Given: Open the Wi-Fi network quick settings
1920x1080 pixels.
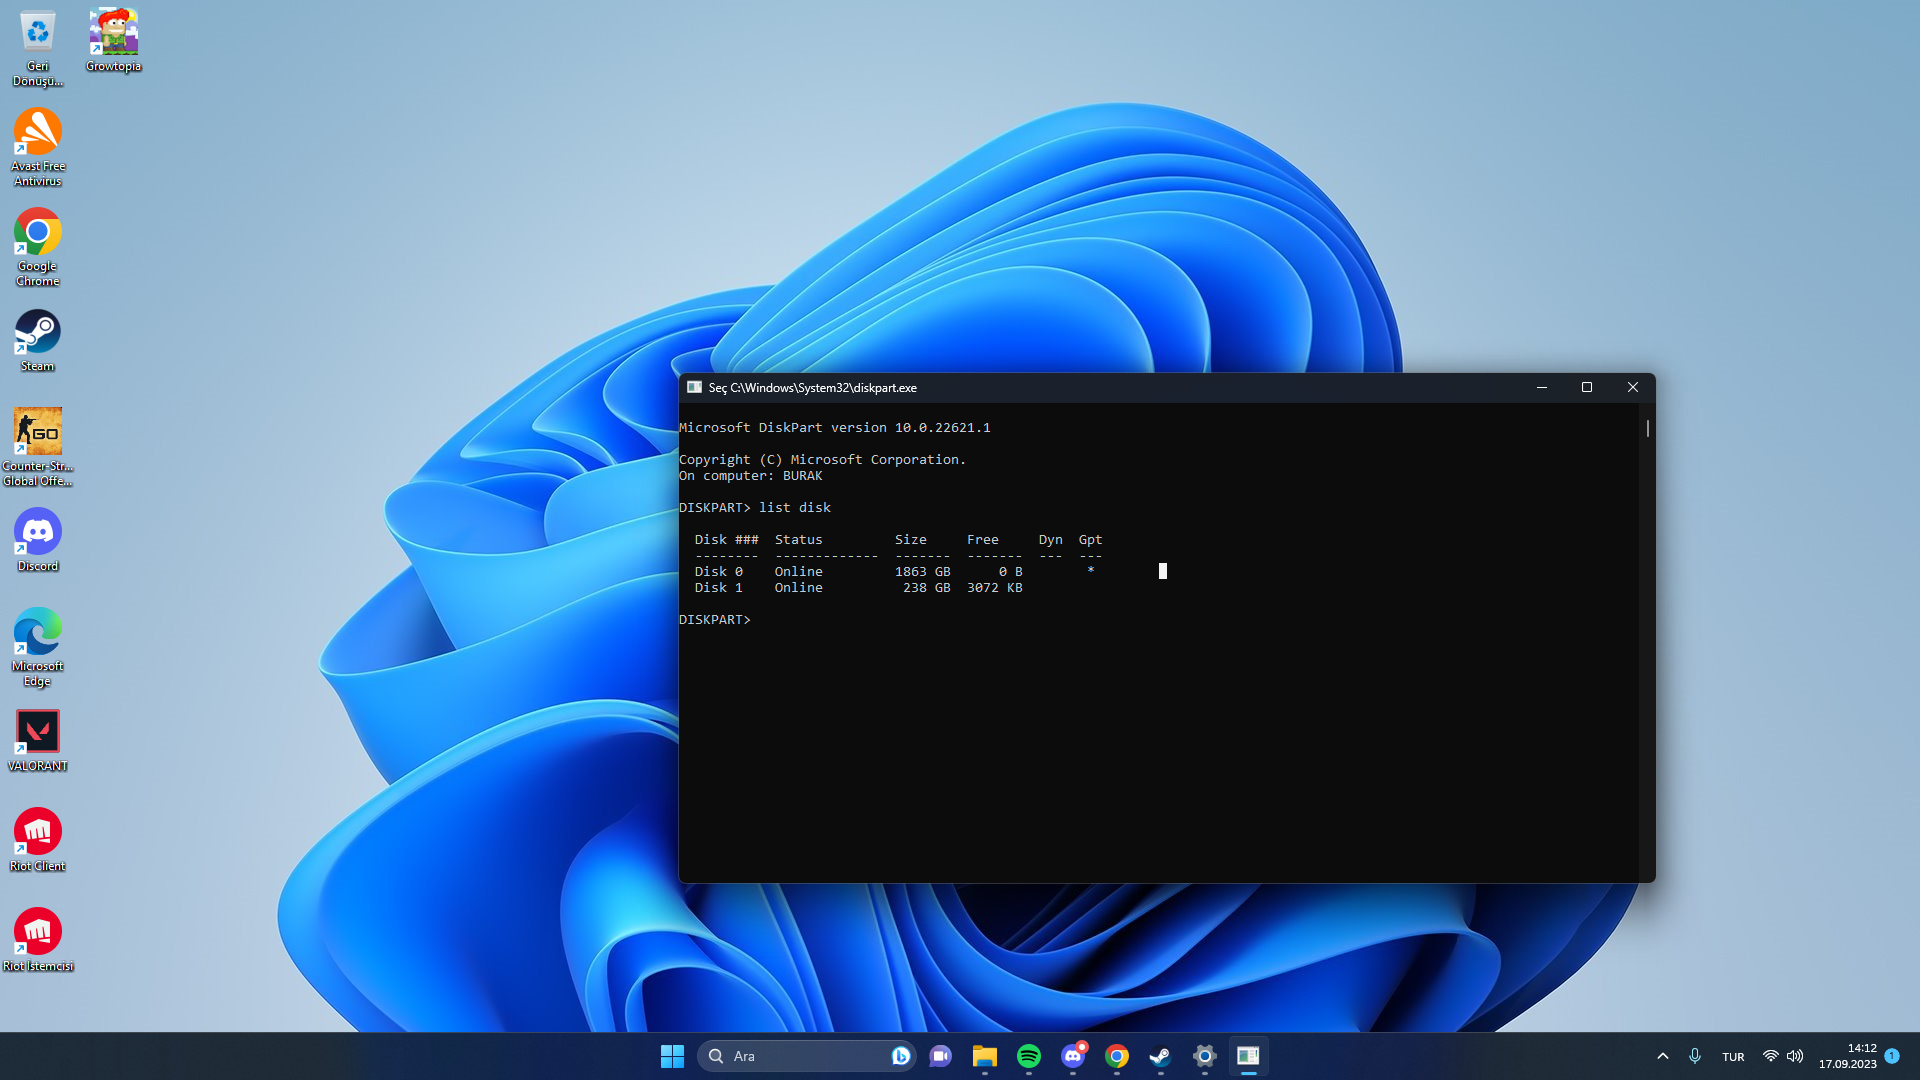Looking at the screenshot, I should point(1770,1056).
